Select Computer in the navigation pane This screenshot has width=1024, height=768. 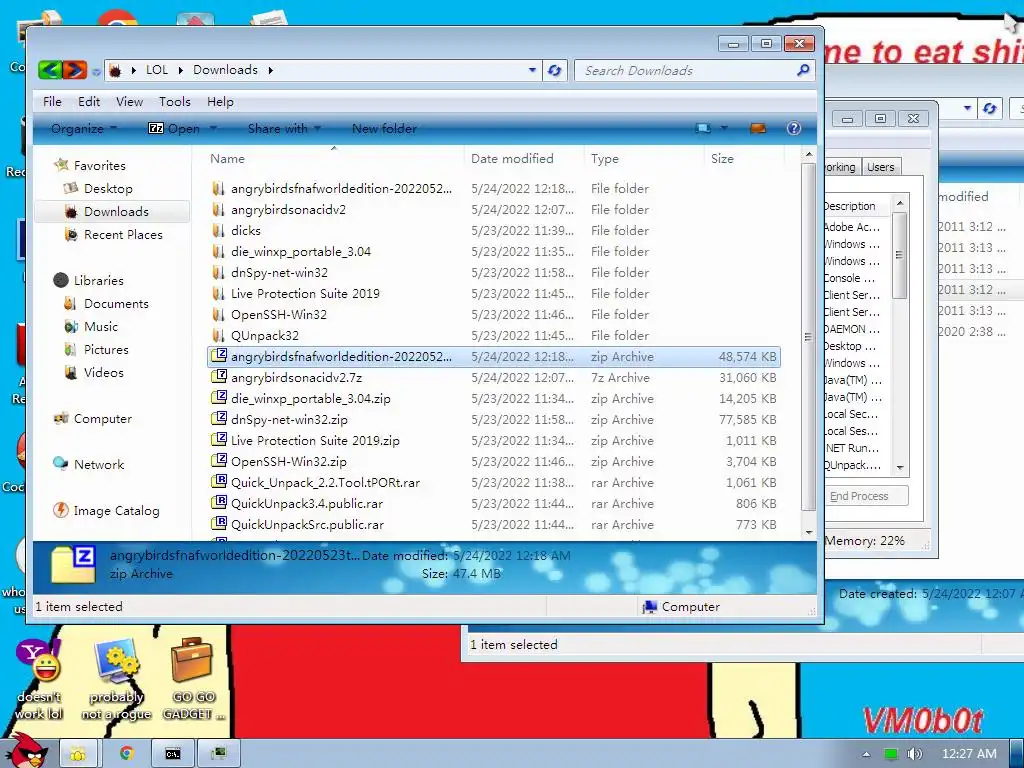pyautogui.click(x=103, y=419)
